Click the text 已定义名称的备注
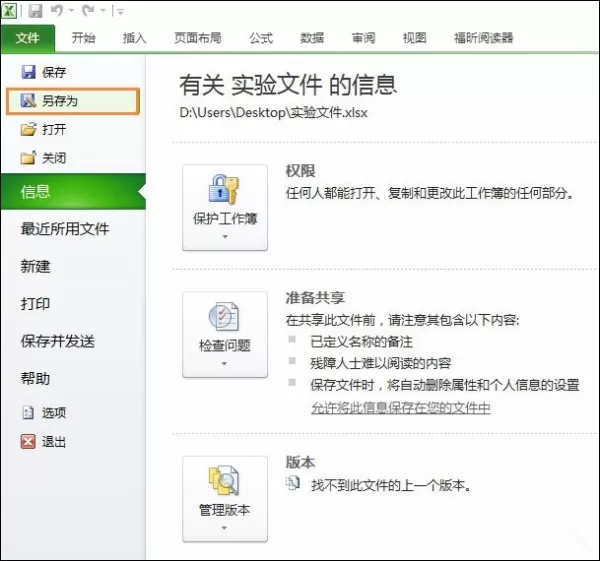Screen dimensions: 600x561 point(362,342)
